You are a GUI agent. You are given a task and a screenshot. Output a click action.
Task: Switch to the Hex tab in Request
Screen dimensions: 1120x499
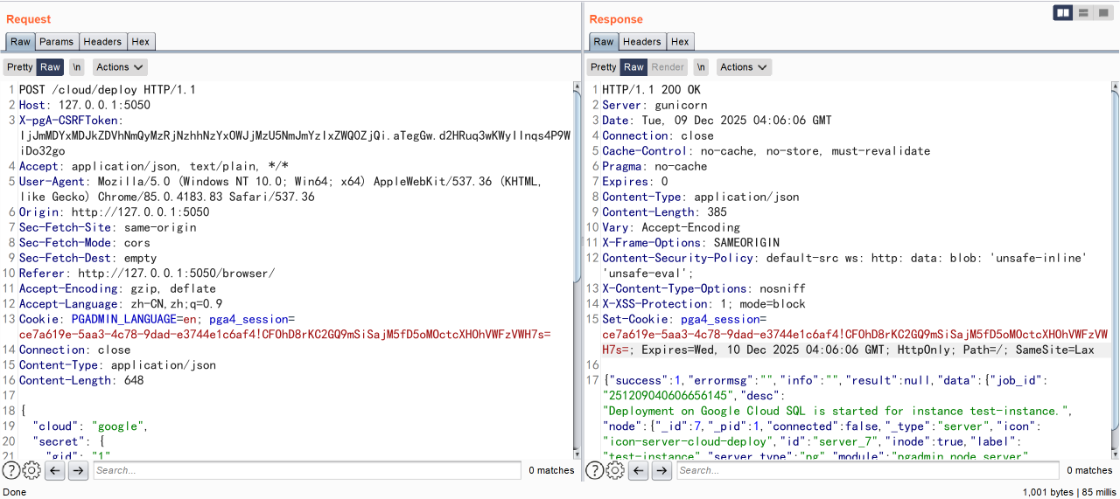(x=141, y=42)
